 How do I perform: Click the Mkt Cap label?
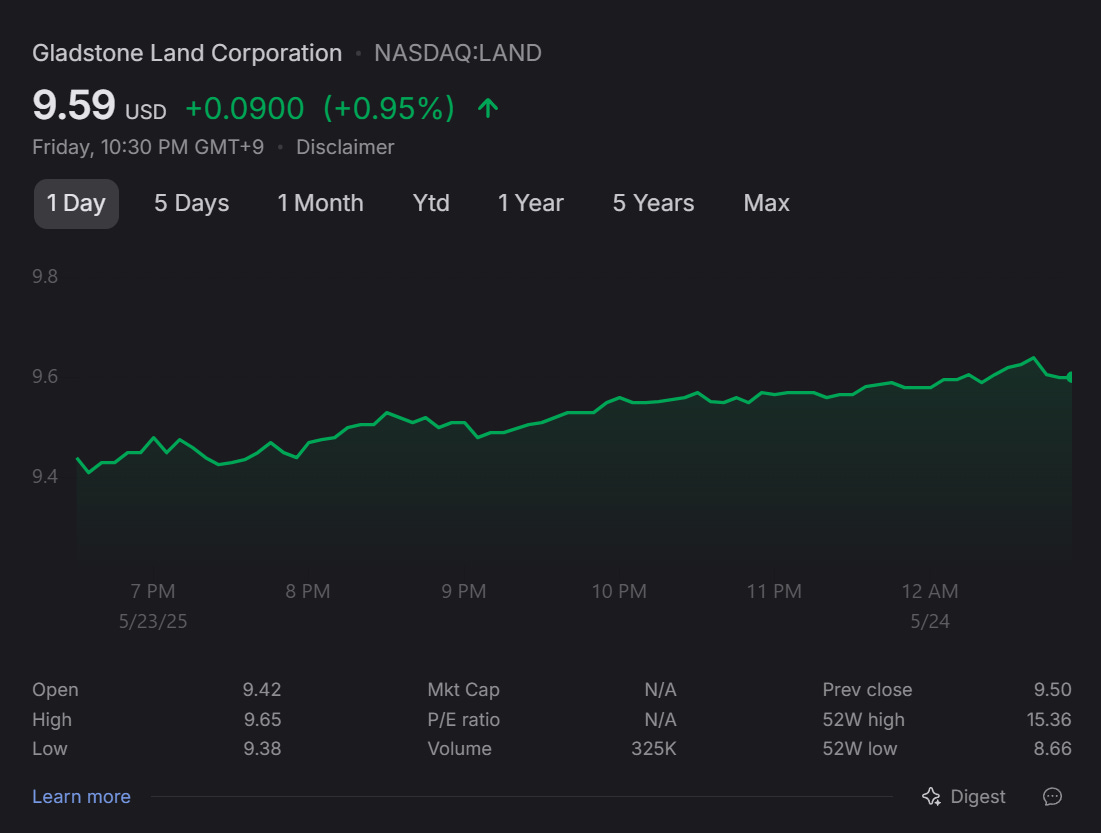pyautogui.click(x=463, y=690)
